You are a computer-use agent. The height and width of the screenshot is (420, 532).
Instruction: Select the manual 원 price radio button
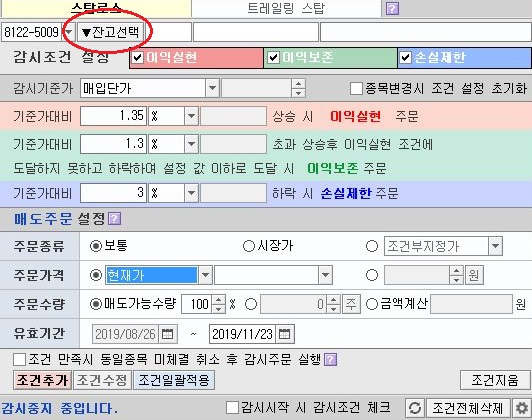pos(372,275)
